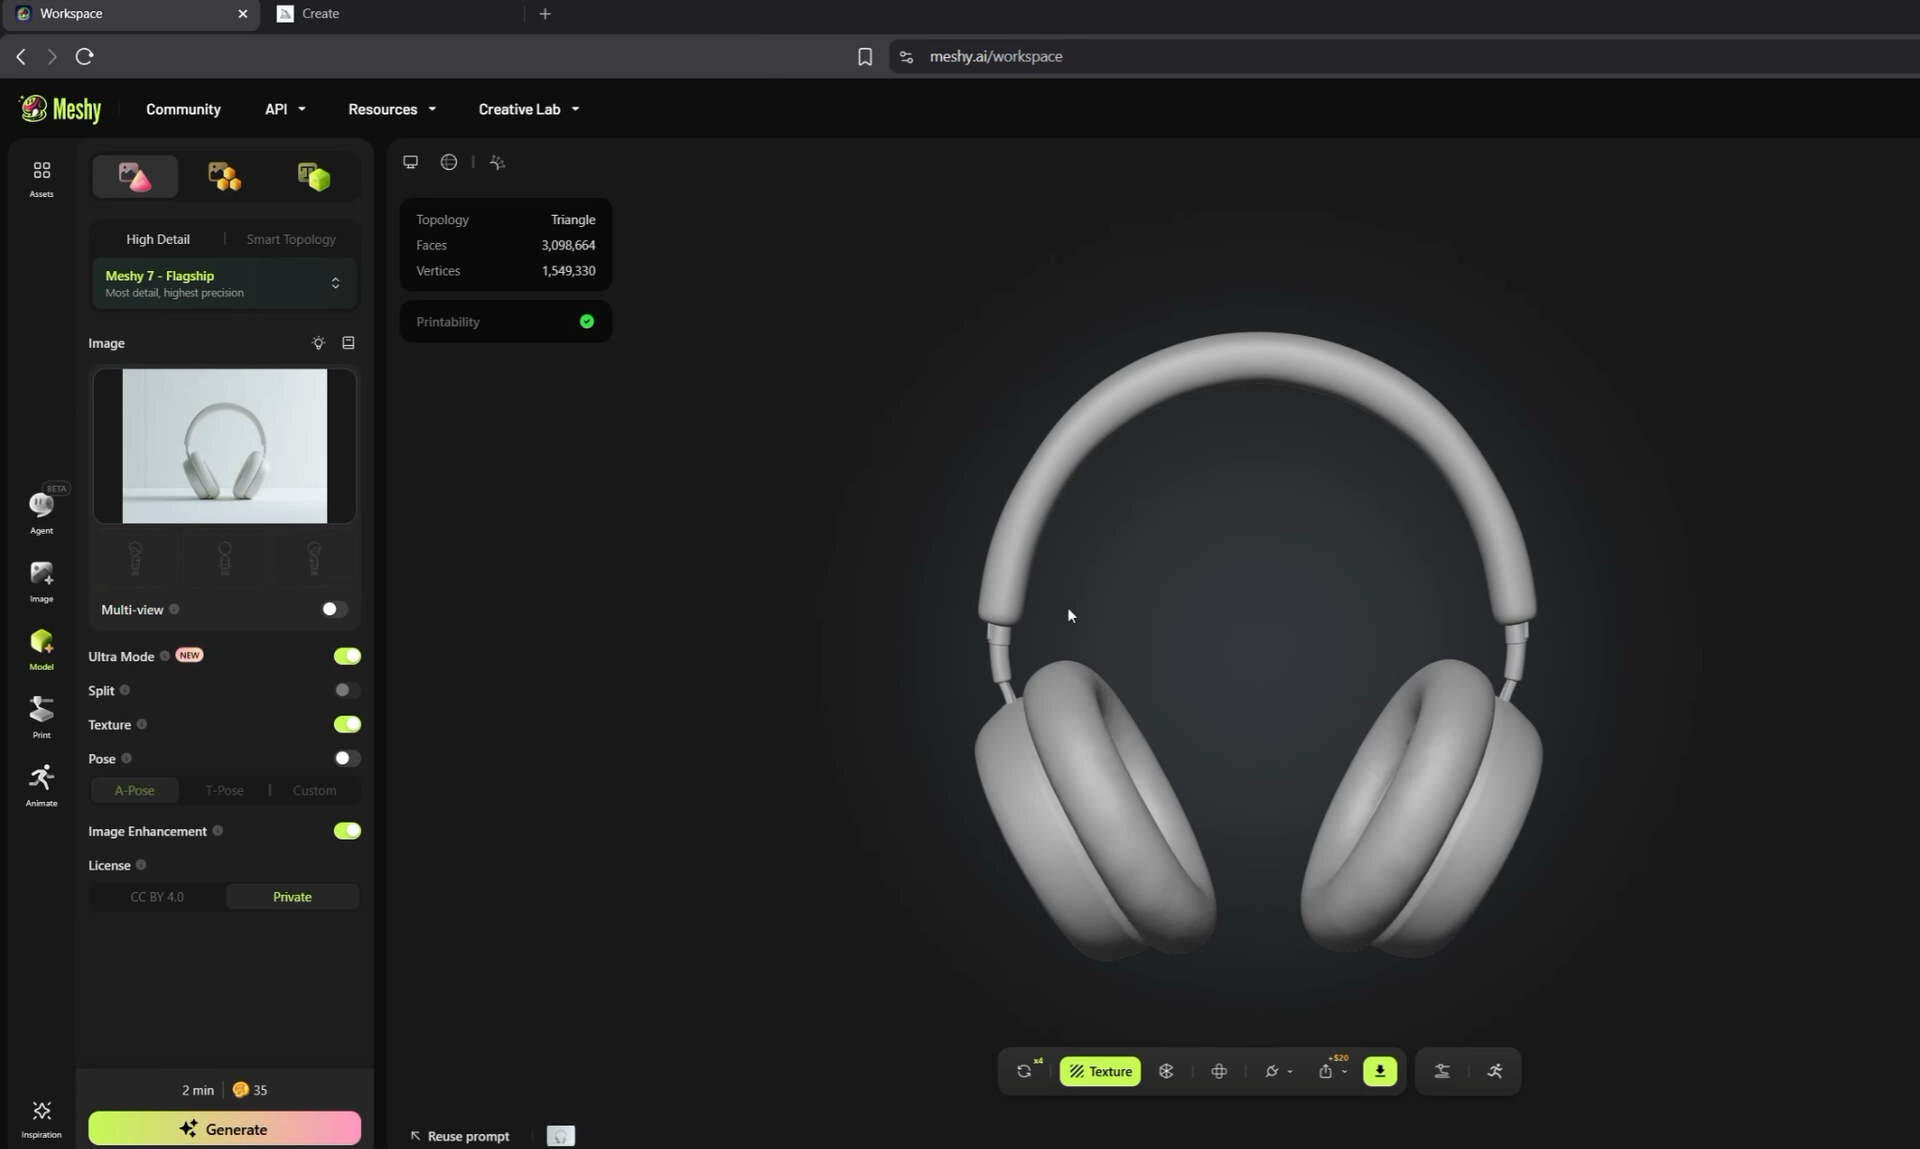This screenshot has width=1920, height=1149.
Task: Turn off Image Enhancement toggle
Action: (x=347, y=831)
